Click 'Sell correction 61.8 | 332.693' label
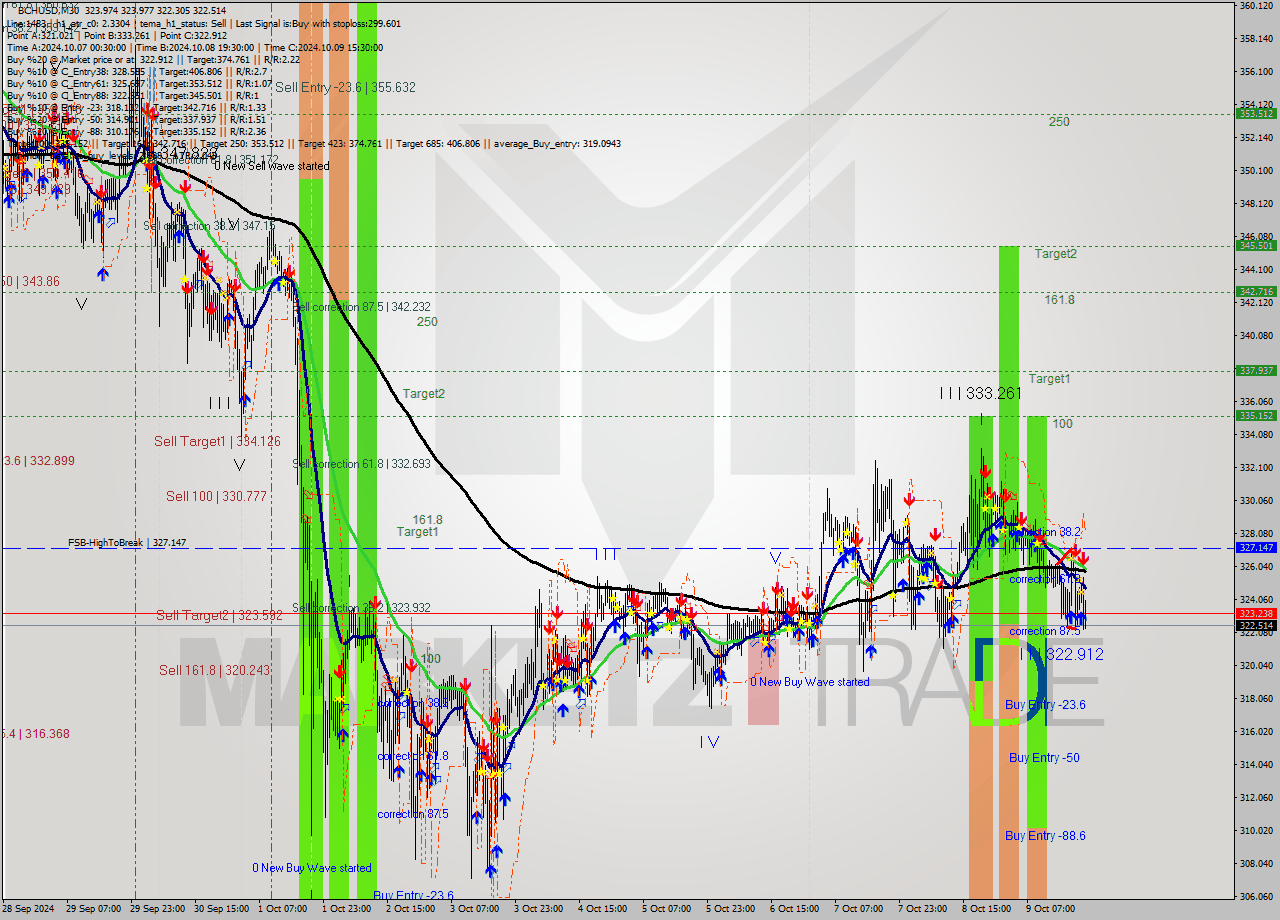The image size is (1280, 920). point(361,464)
